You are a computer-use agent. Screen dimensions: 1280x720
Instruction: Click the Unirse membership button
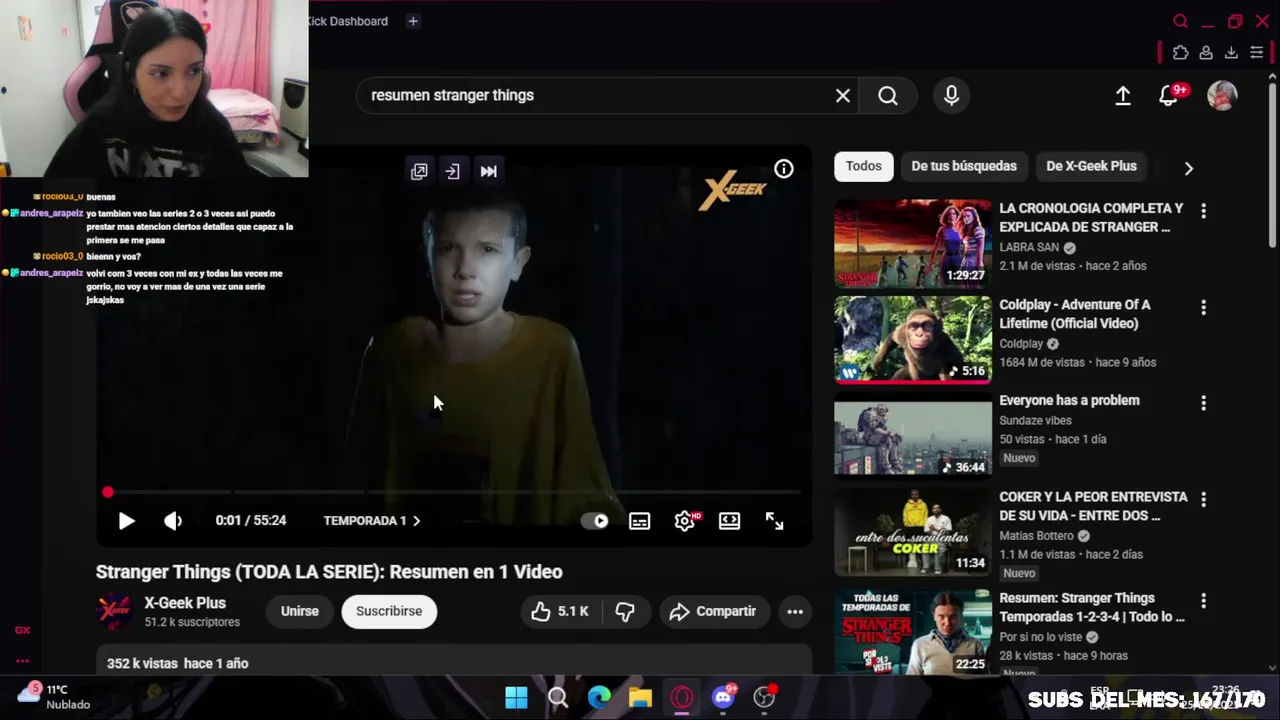[x=300, y=611]
